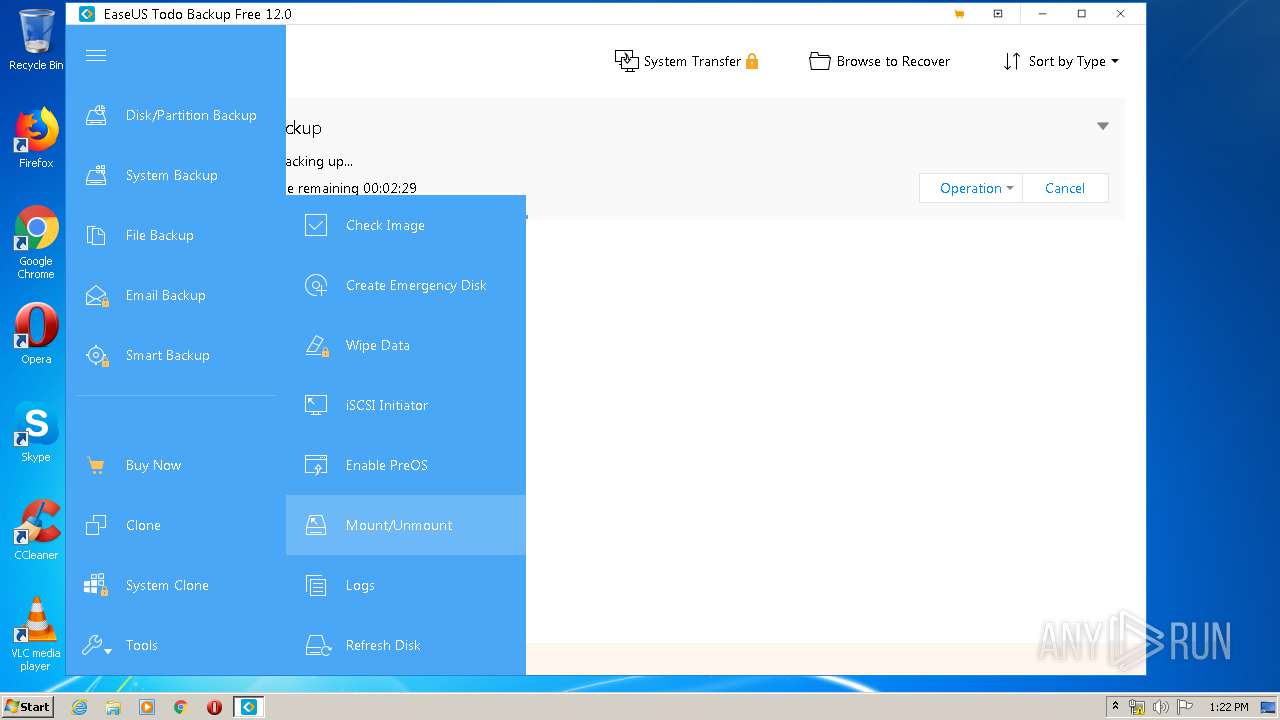This screenshot has height=720, width=1280.
Task: Click the Refresh Disk icon
Action: (x=317, y=645)
